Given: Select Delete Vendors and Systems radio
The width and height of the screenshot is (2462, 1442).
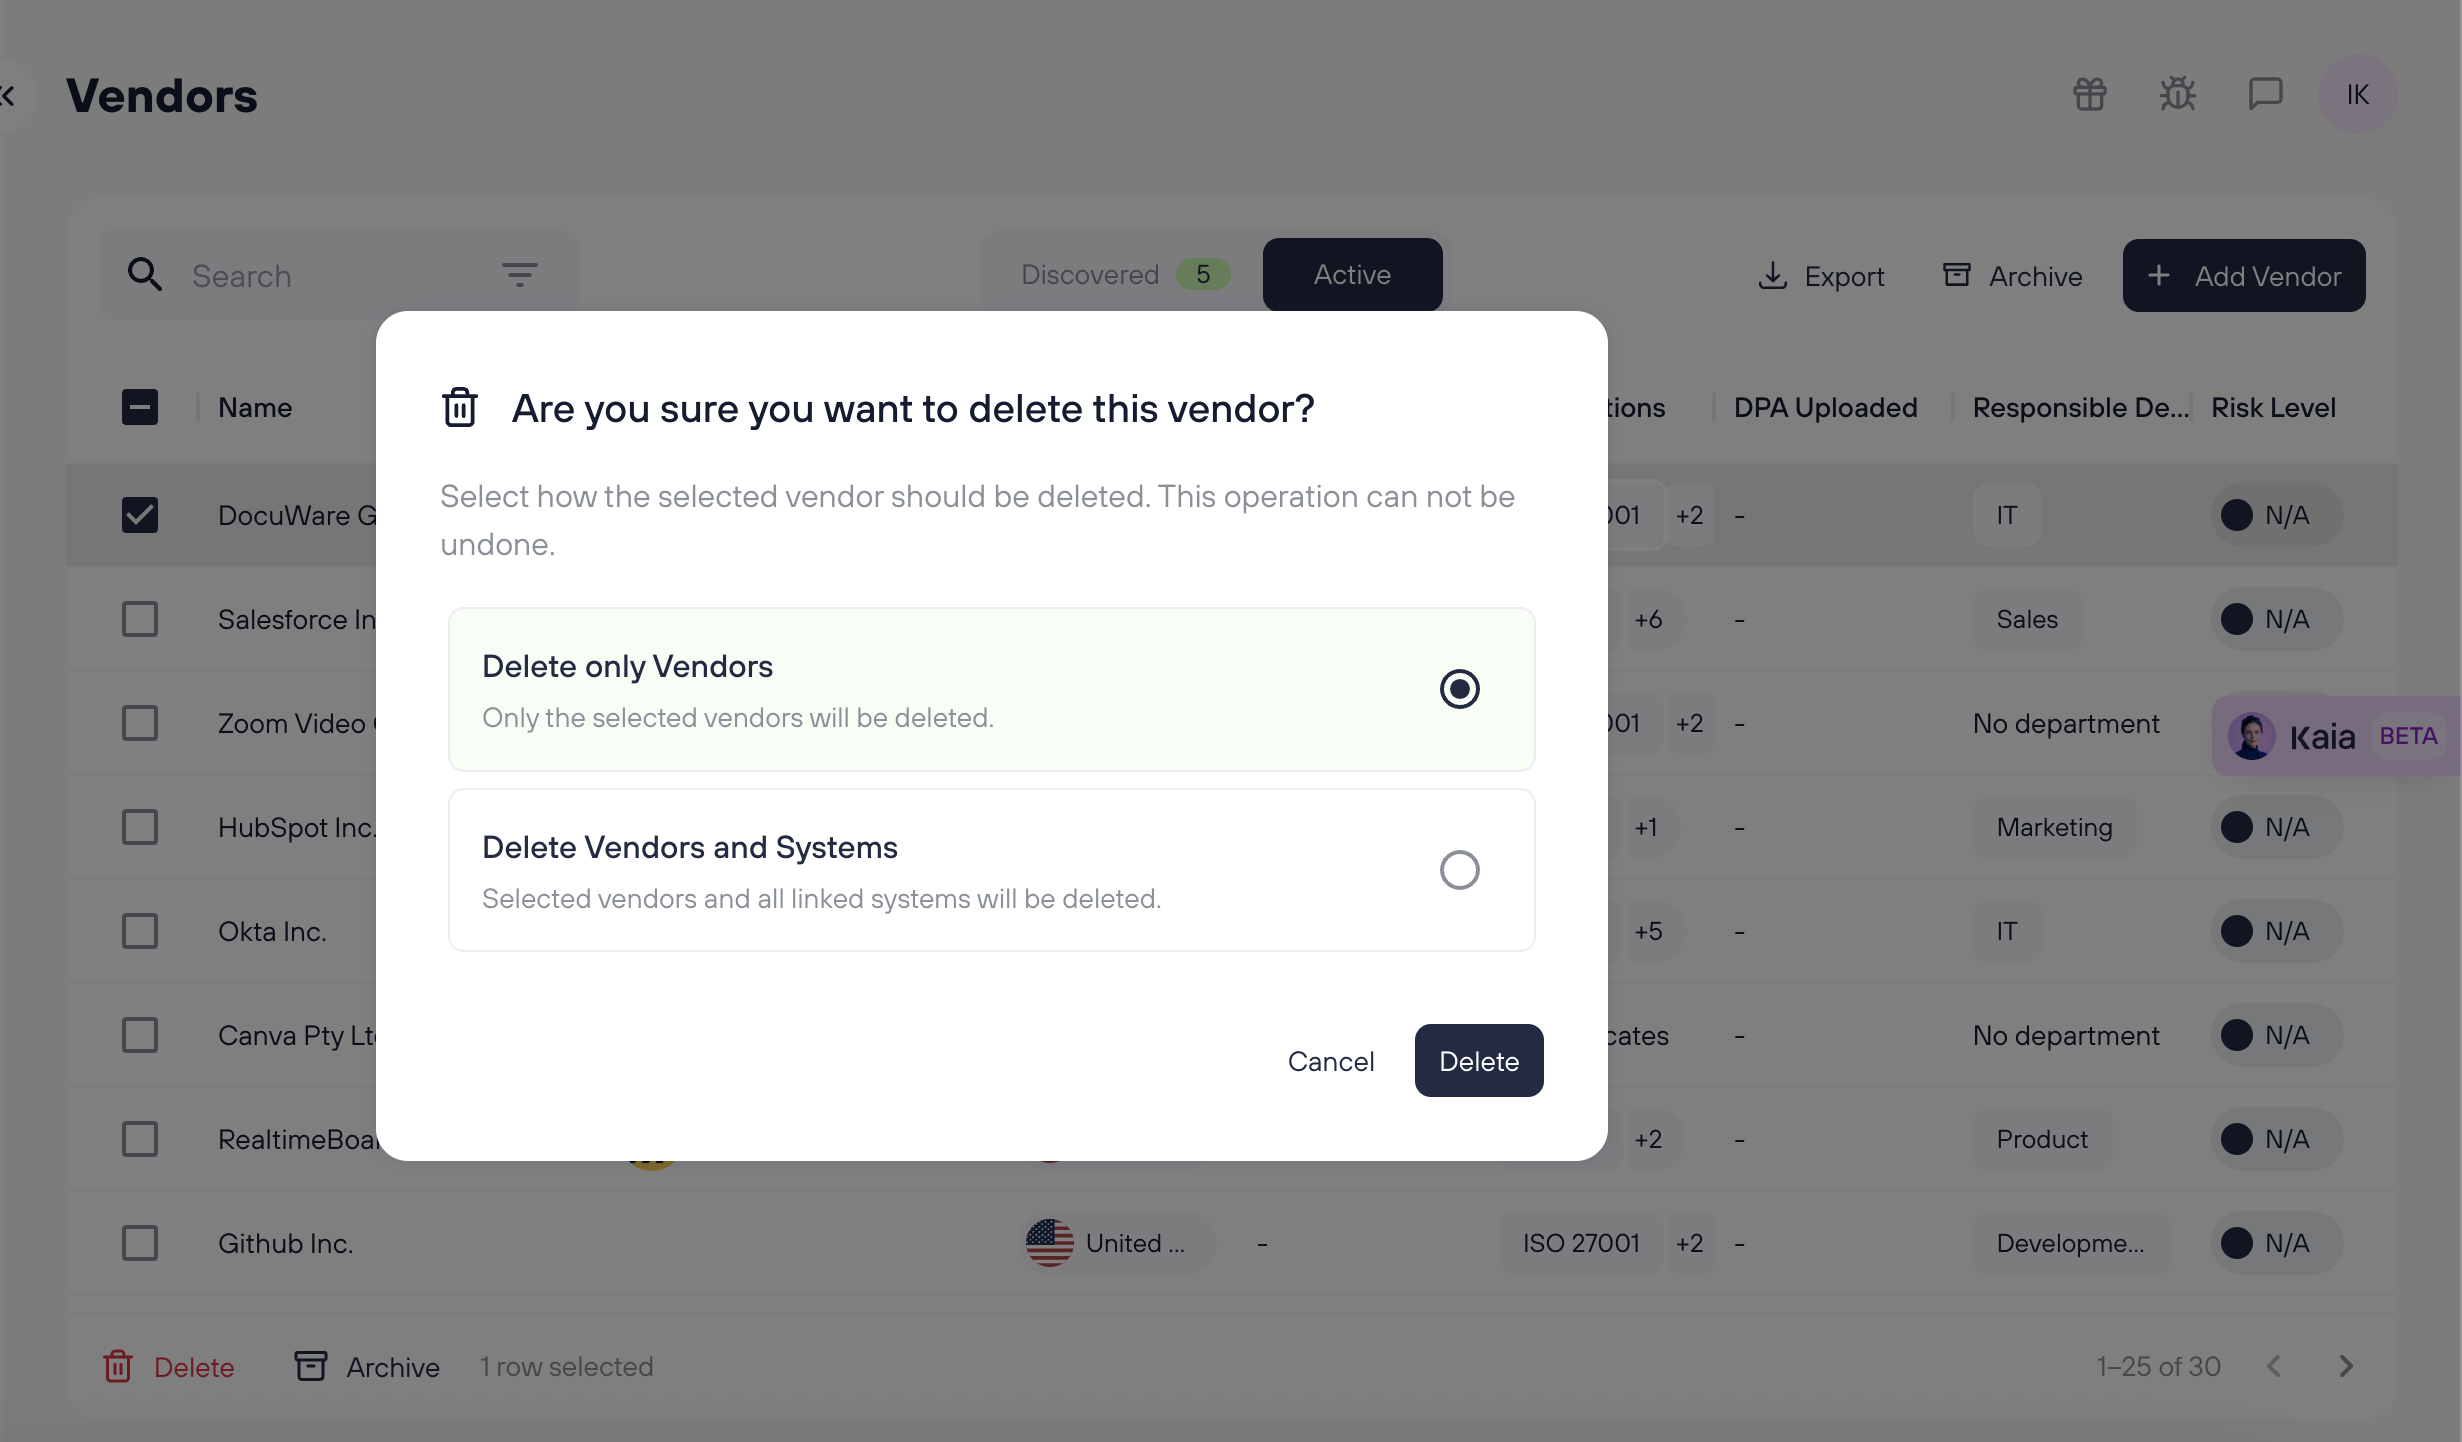Looking at the screenshot, I should tap(1459, 870).
